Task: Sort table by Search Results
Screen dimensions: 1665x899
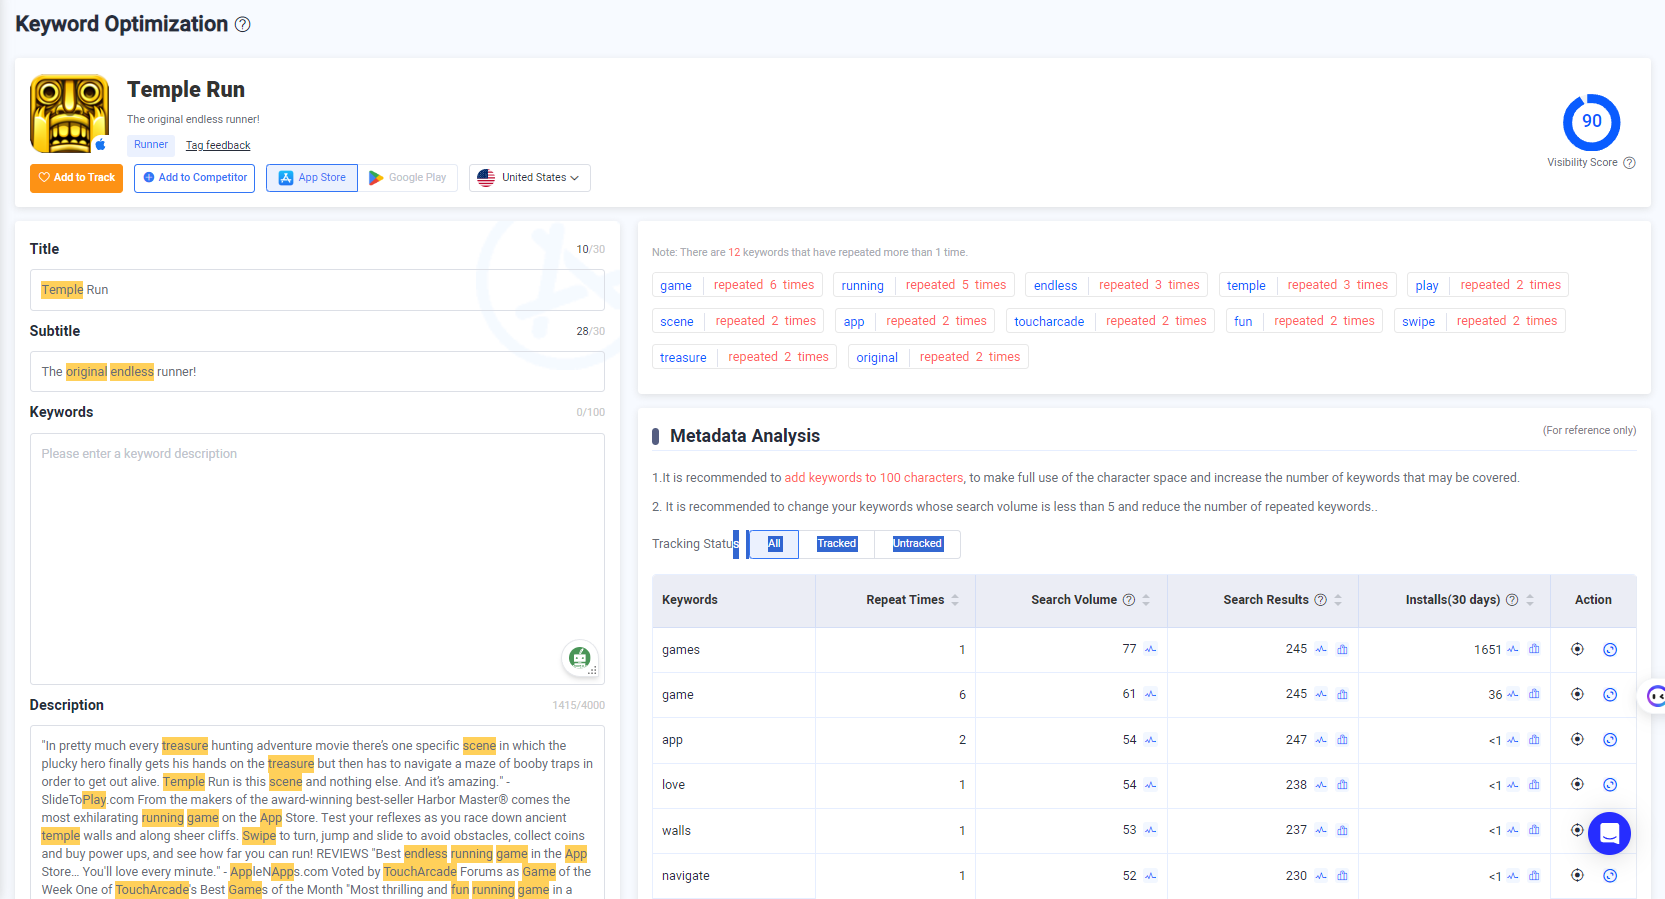Action: coord(1338,600)
